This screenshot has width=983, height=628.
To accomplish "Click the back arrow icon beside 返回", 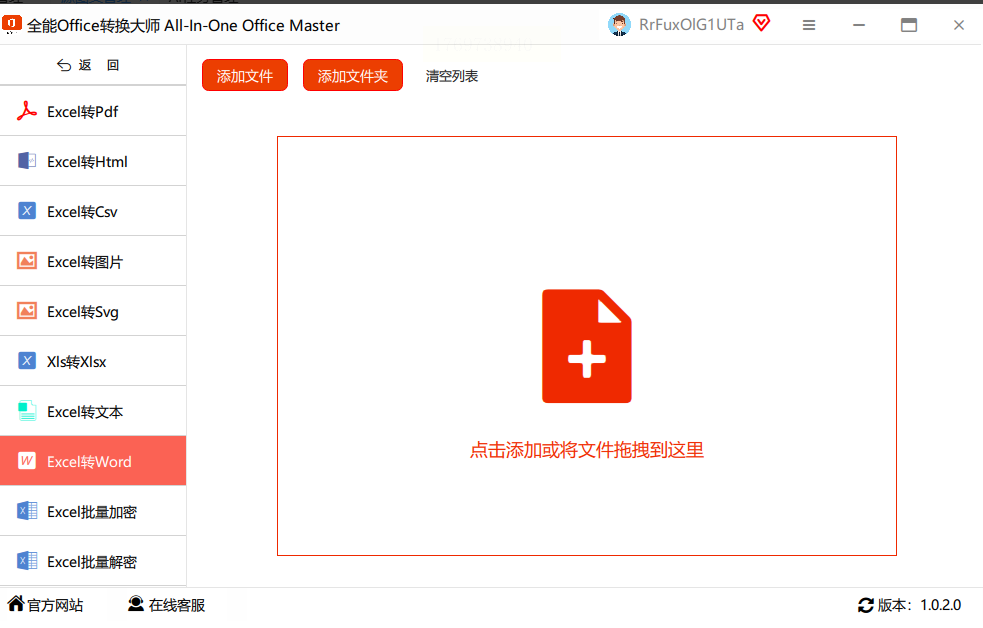I will click(x=64, y=65).
